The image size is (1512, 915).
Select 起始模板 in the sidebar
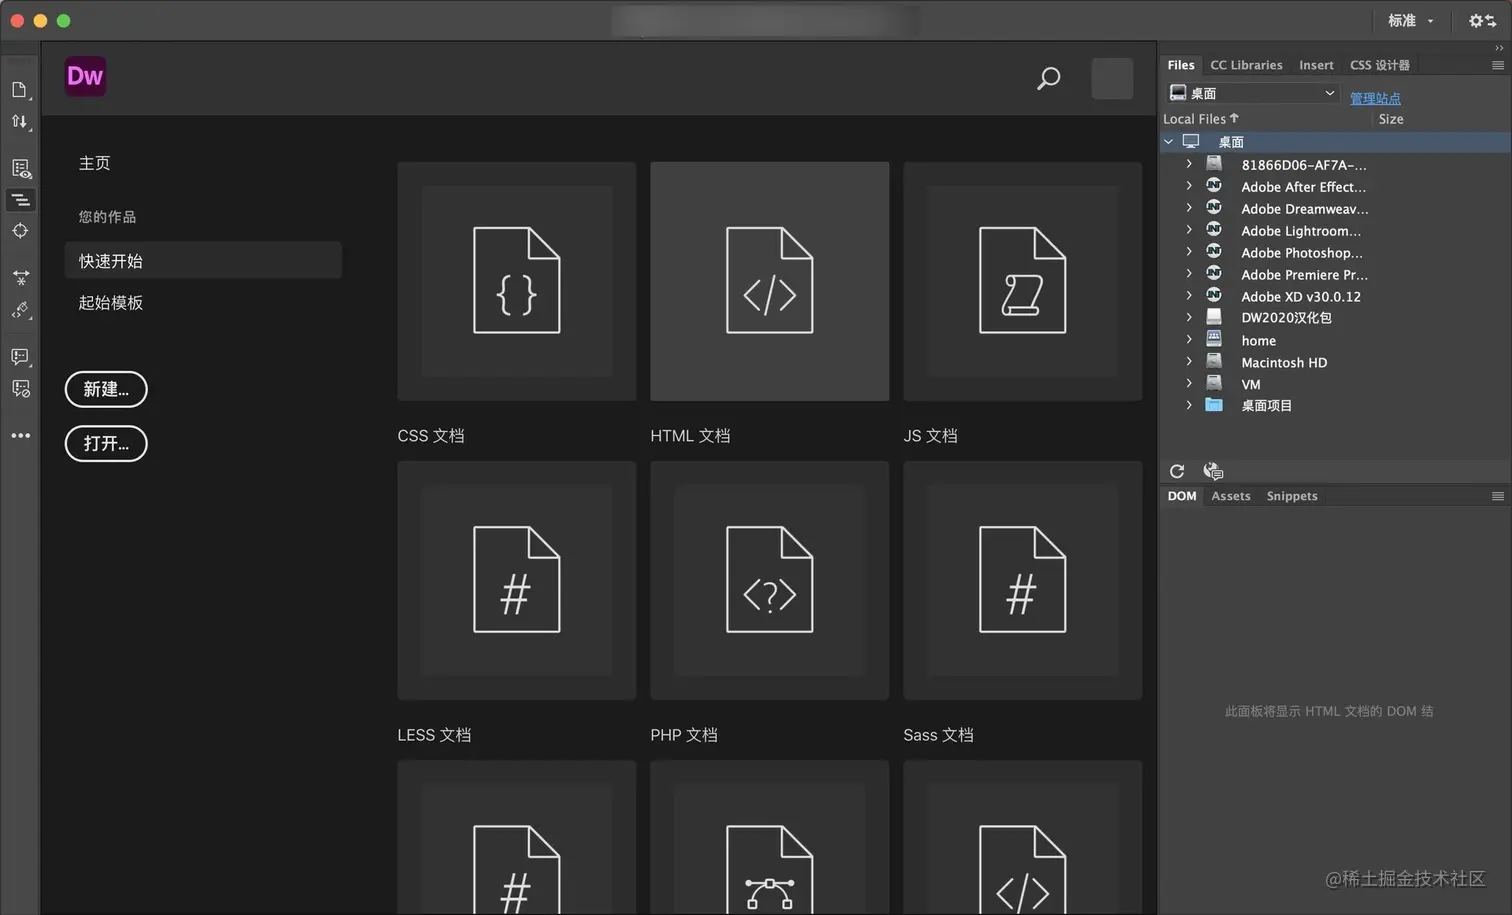tap(111, 303)
